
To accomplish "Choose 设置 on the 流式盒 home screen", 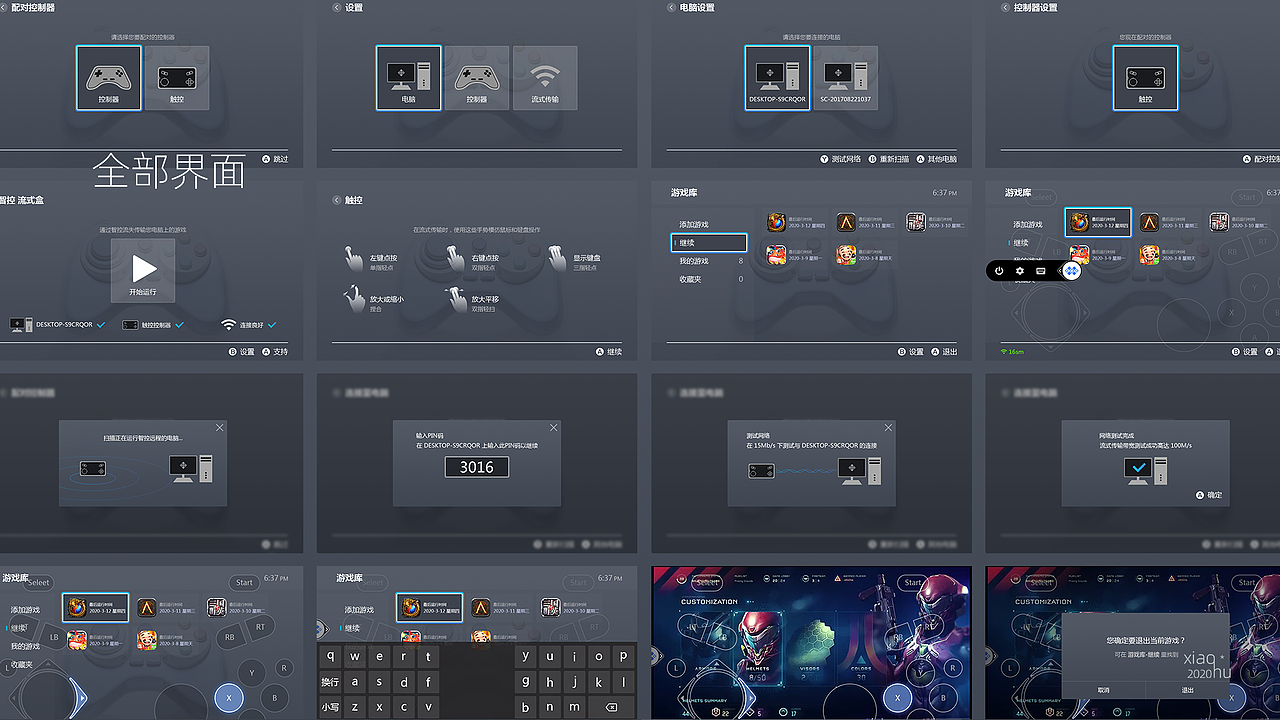I will pyautogui.click(x=241, y=352).
